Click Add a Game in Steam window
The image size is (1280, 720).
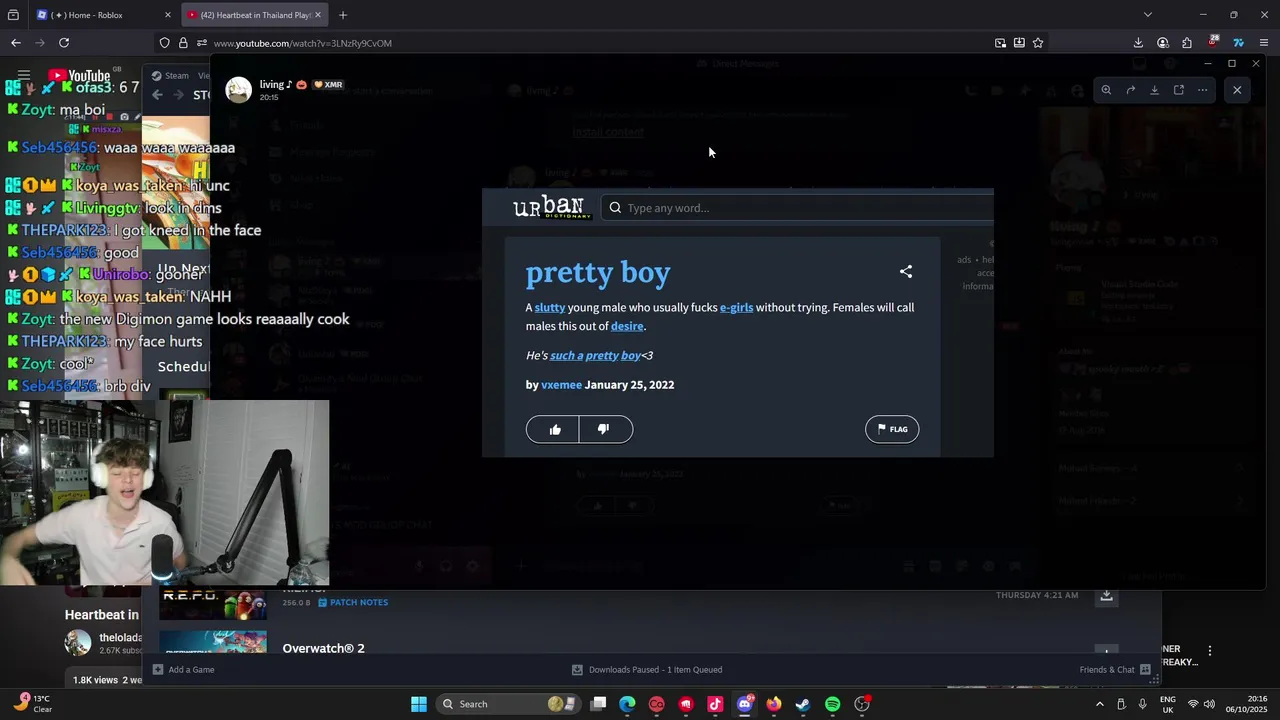[x=183, y=670]
